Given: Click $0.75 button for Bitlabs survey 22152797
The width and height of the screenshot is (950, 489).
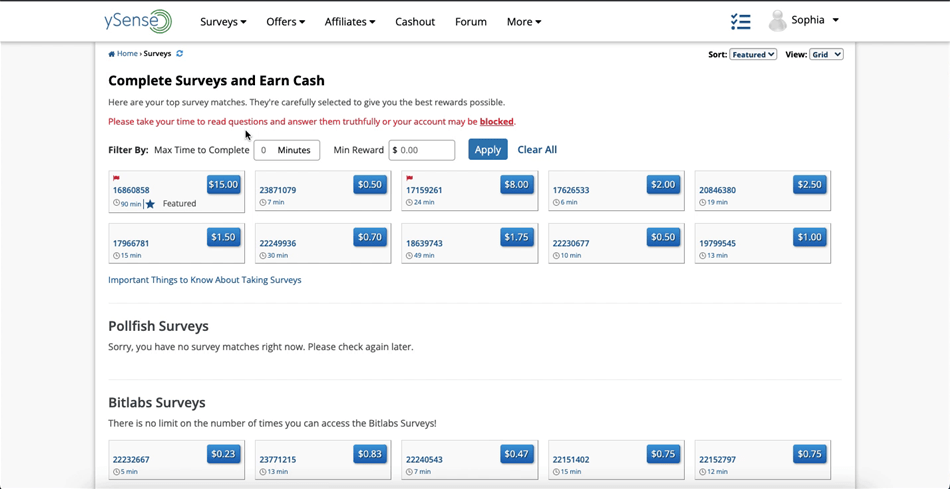Looking at the screenshot, I should (x=809, y=454).
